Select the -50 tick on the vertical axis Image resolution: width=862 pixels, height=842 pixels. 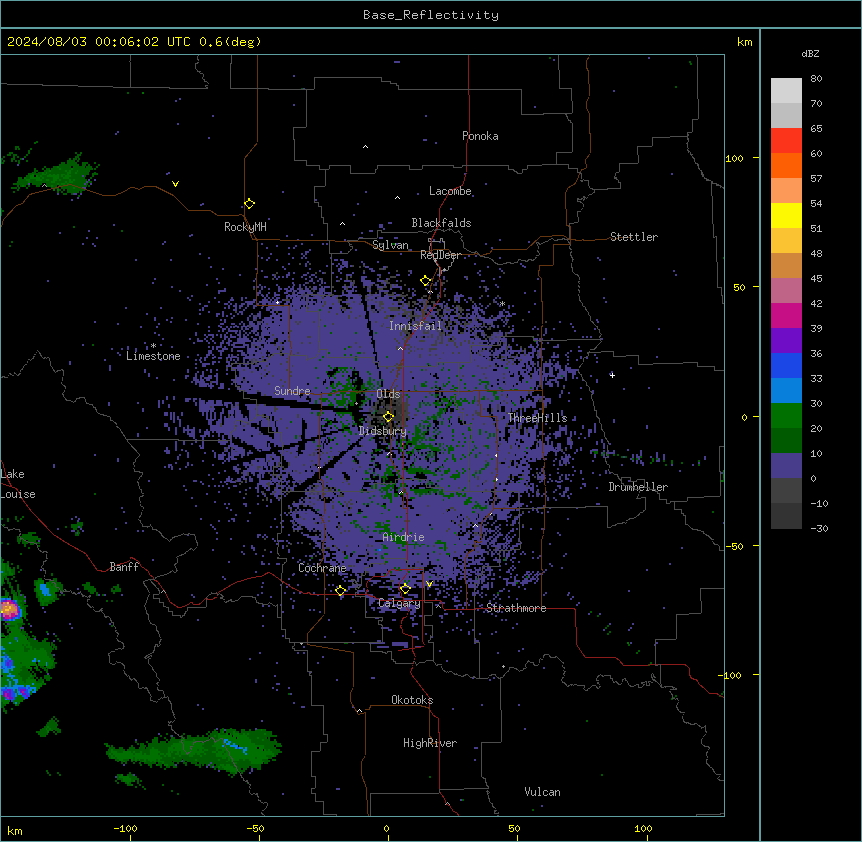tap(734, 546)
